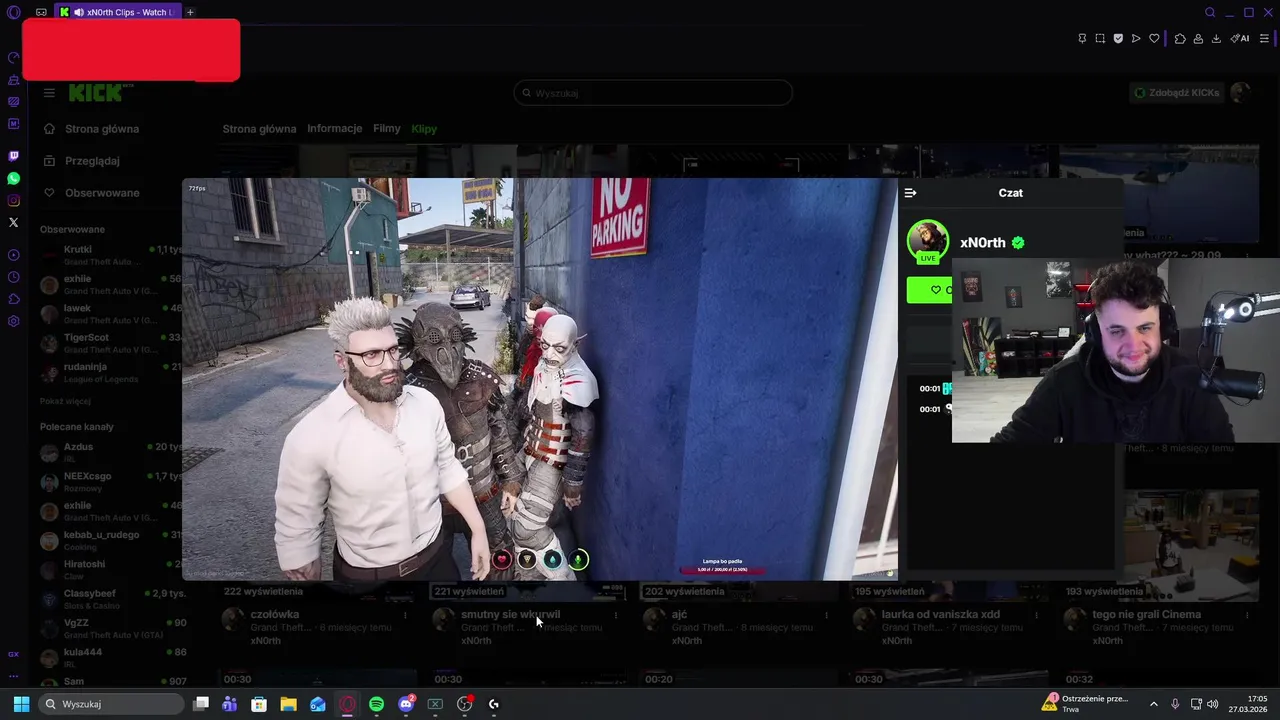Click the pin icon in Opera toolbar
1280x720 pixels.
1082,38
